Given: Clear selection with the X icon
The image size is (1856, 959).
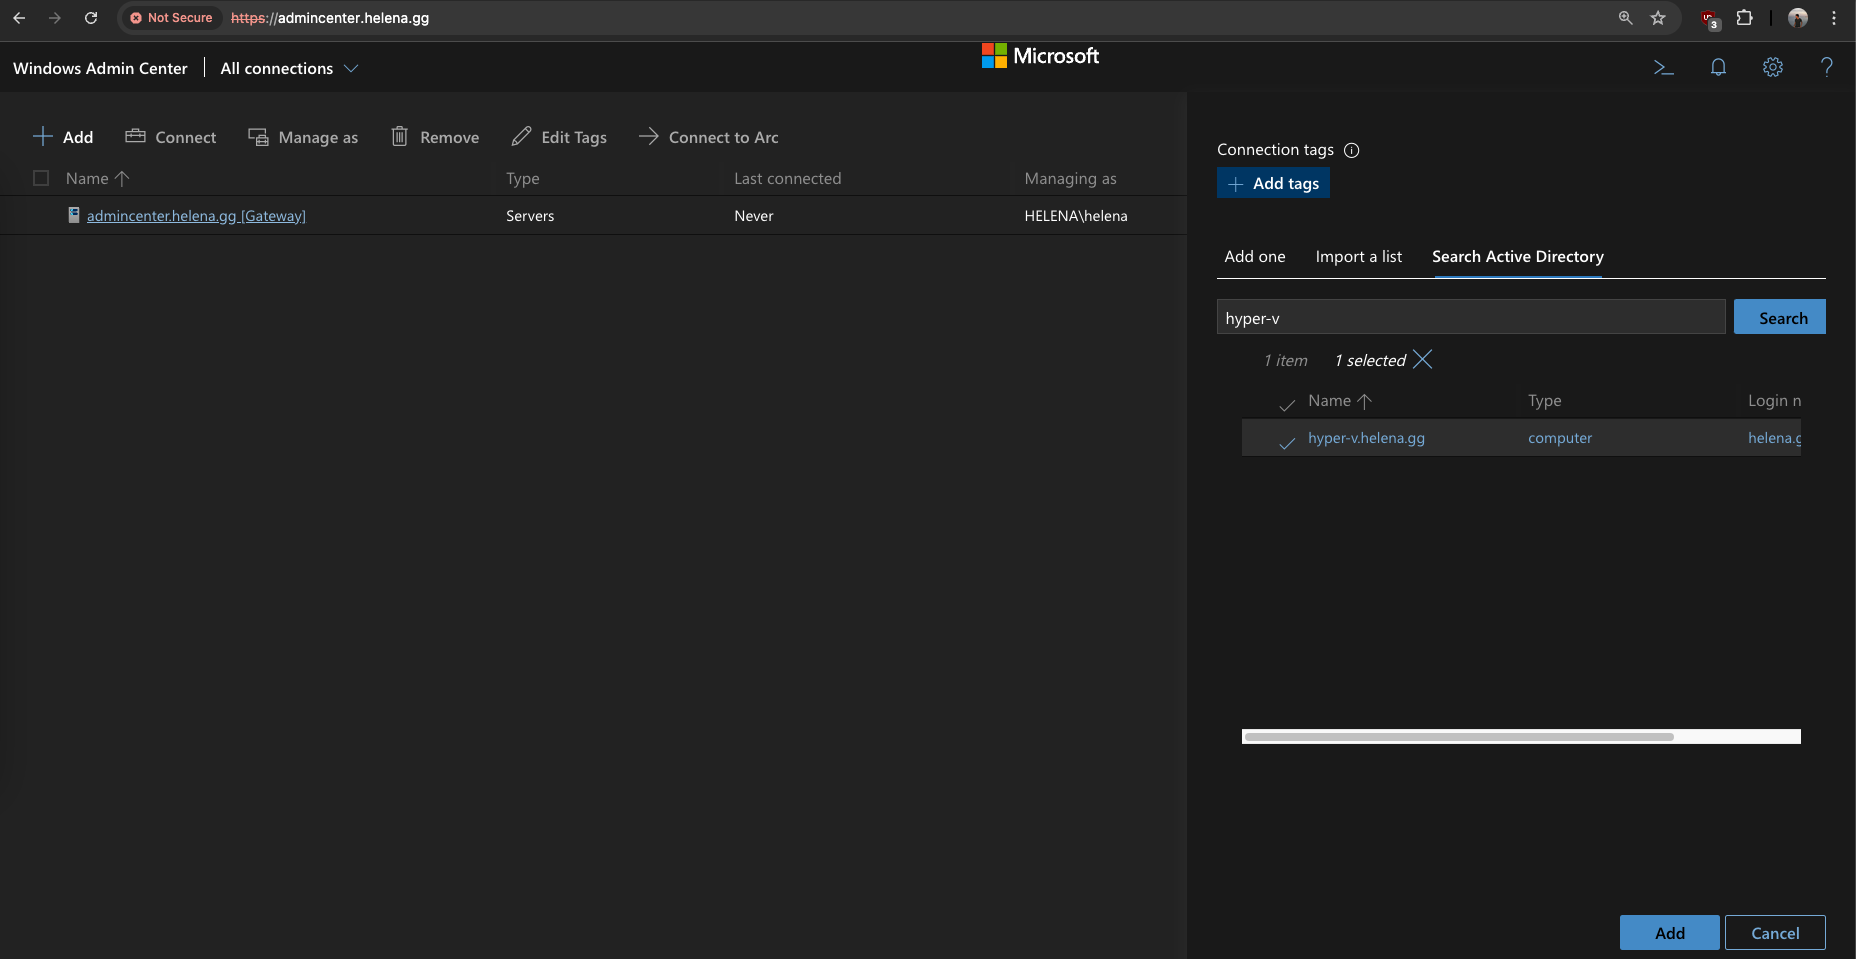Looking at the screenshot, I should tap(1422, 360).
